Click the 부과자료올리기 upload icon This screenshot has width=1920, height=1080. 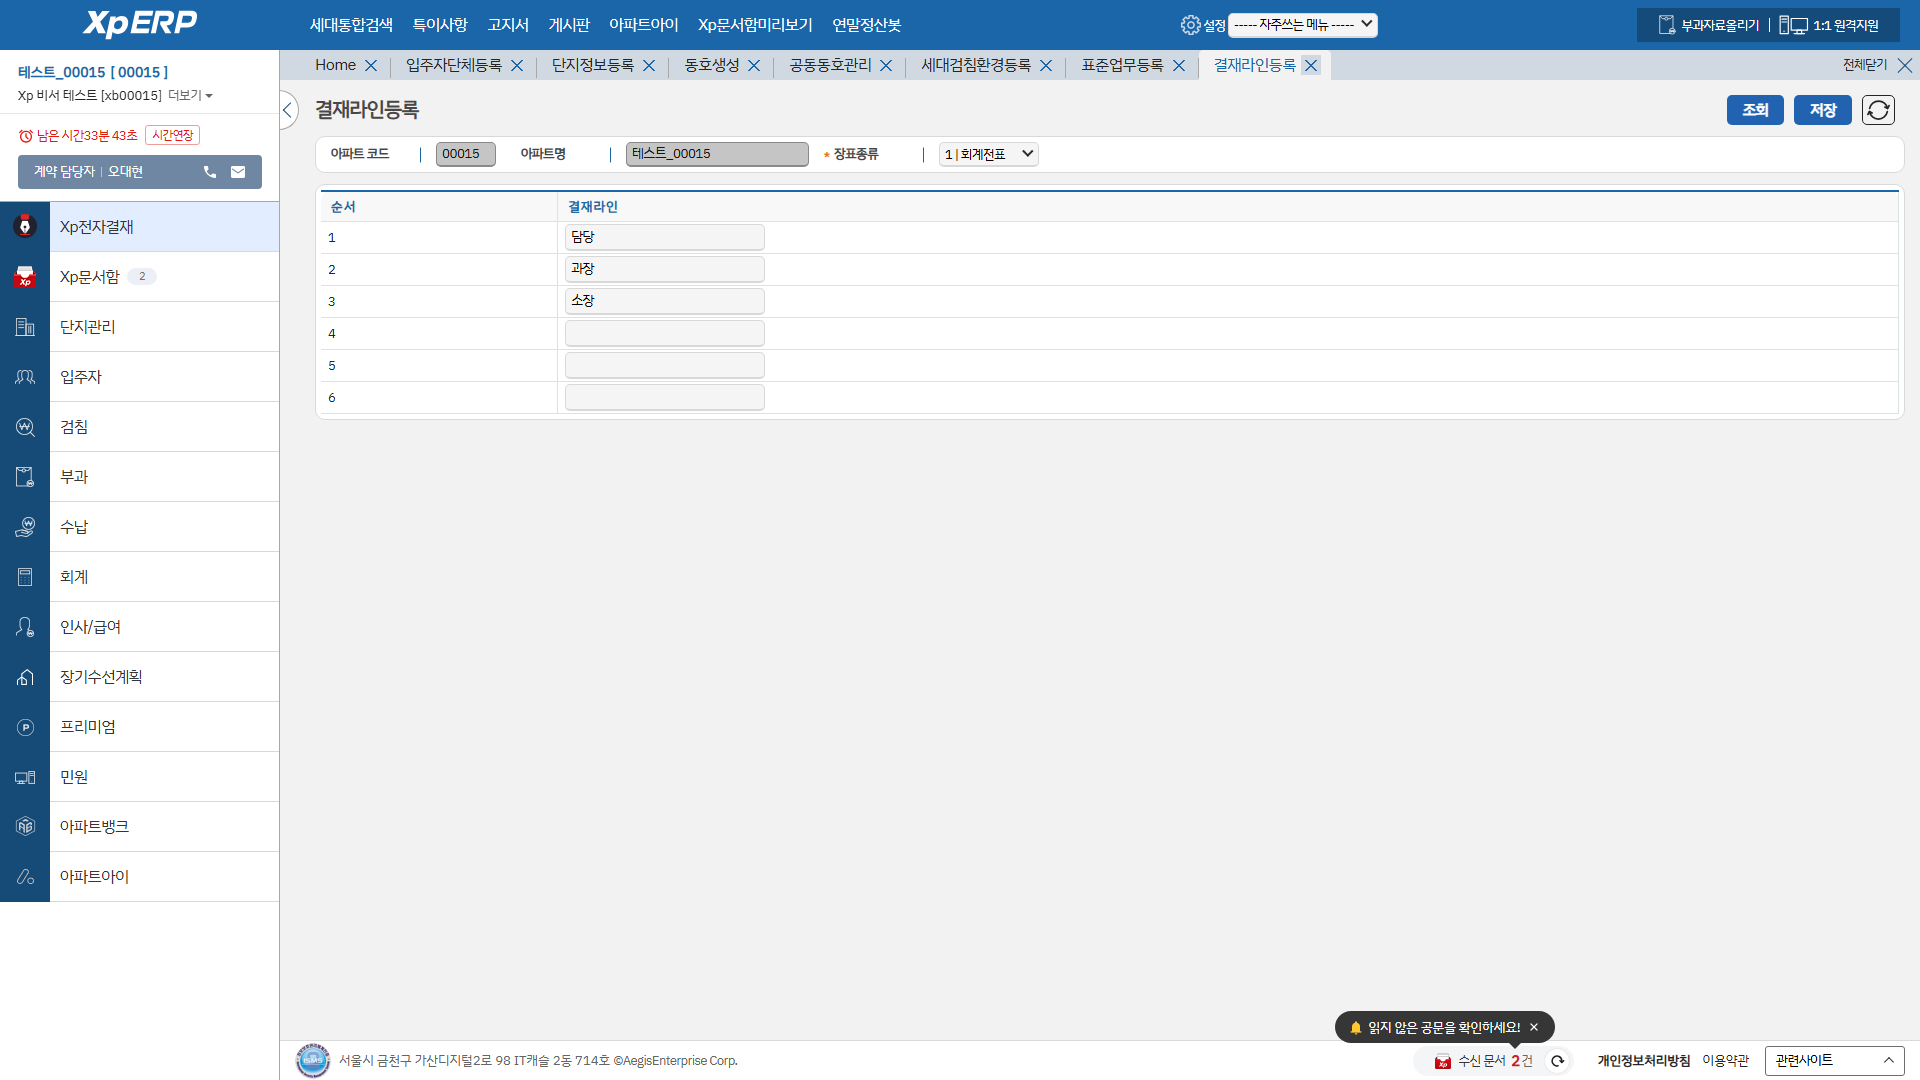click(x=1666, y=25)
